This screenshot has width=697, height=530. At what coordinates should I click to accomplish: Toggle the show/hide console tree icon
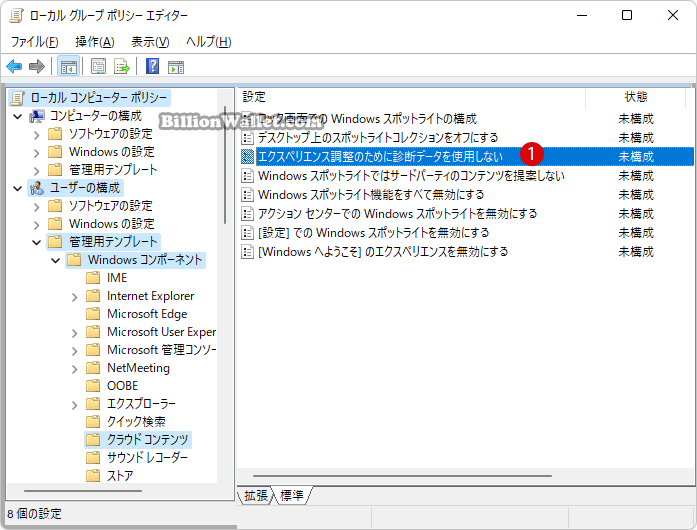[68, 67]
